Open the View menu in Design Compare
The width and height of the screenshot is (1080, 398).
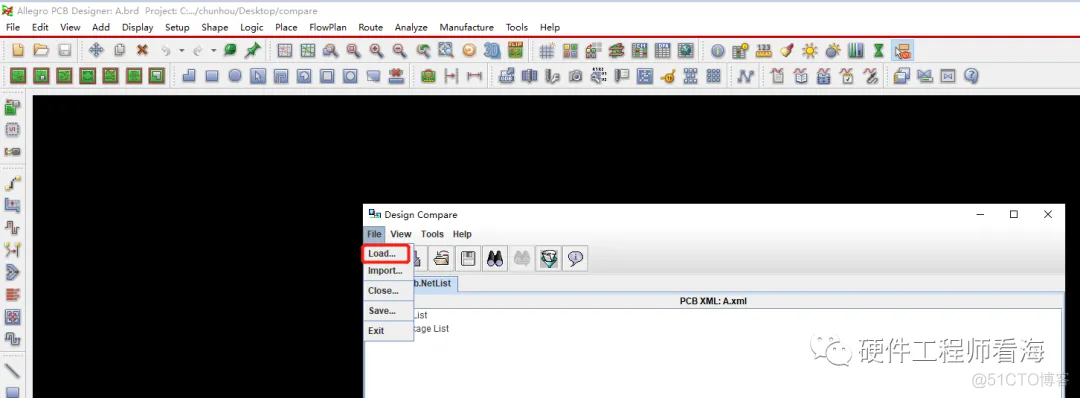click(x=401, y=234)
